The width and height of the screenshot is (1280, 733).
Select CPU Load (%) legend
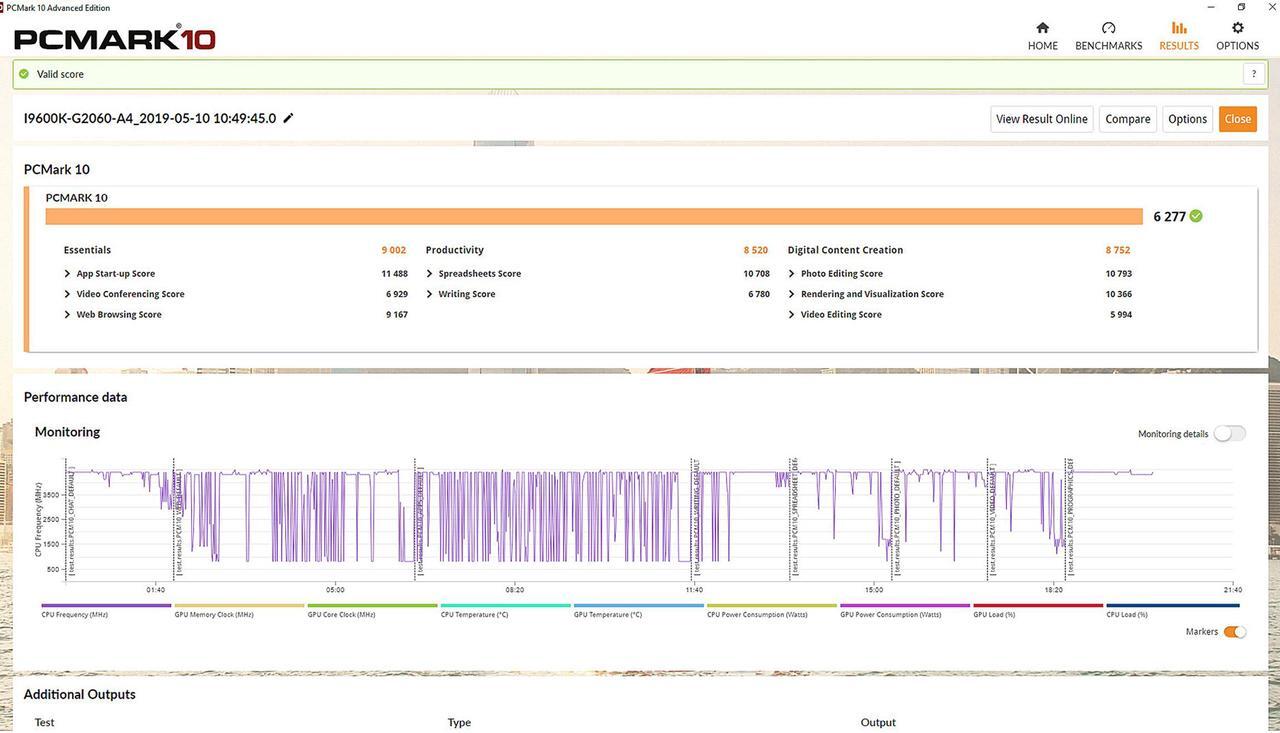(x=1172, y=610)
